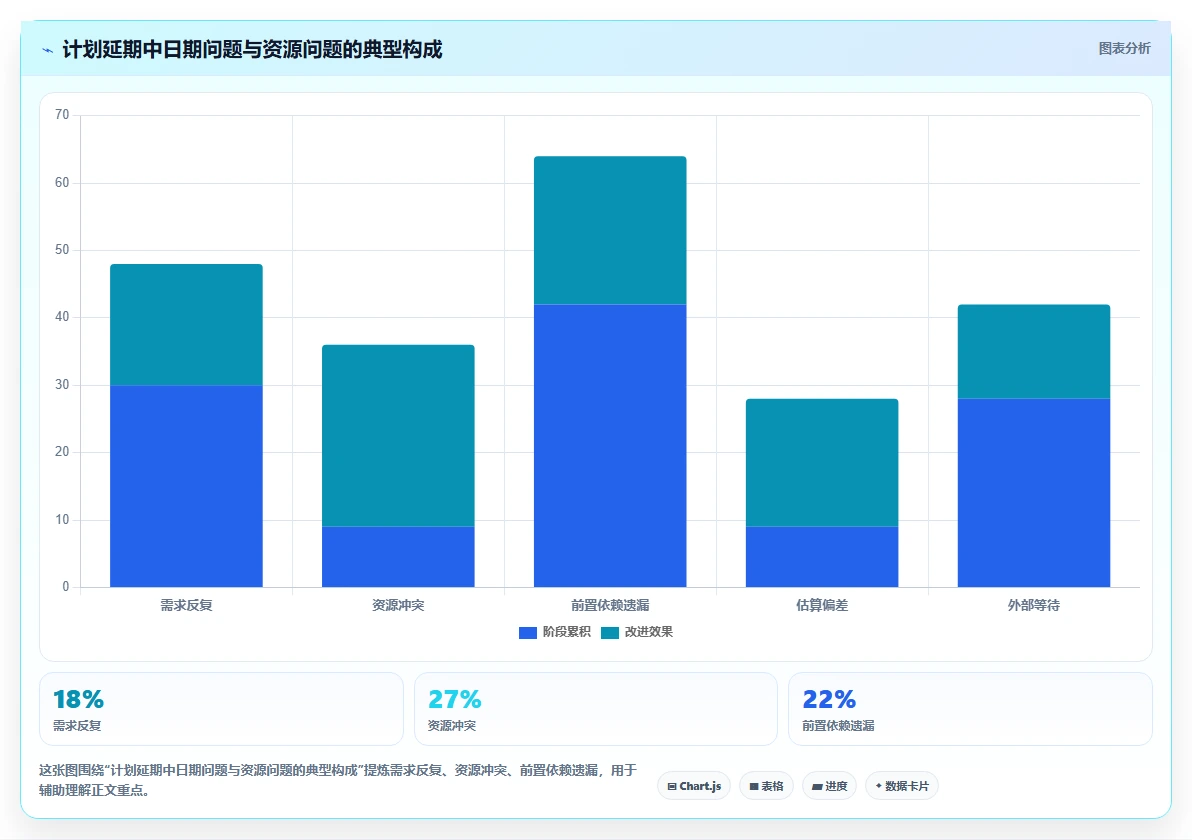
Task: Click the 估算偏差 x-axis label
Action: click(822, 605)
